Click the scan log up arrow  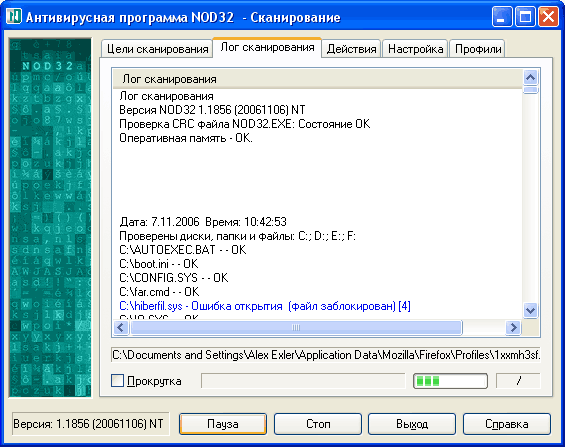pyautogui.click(x=530, y=77)
